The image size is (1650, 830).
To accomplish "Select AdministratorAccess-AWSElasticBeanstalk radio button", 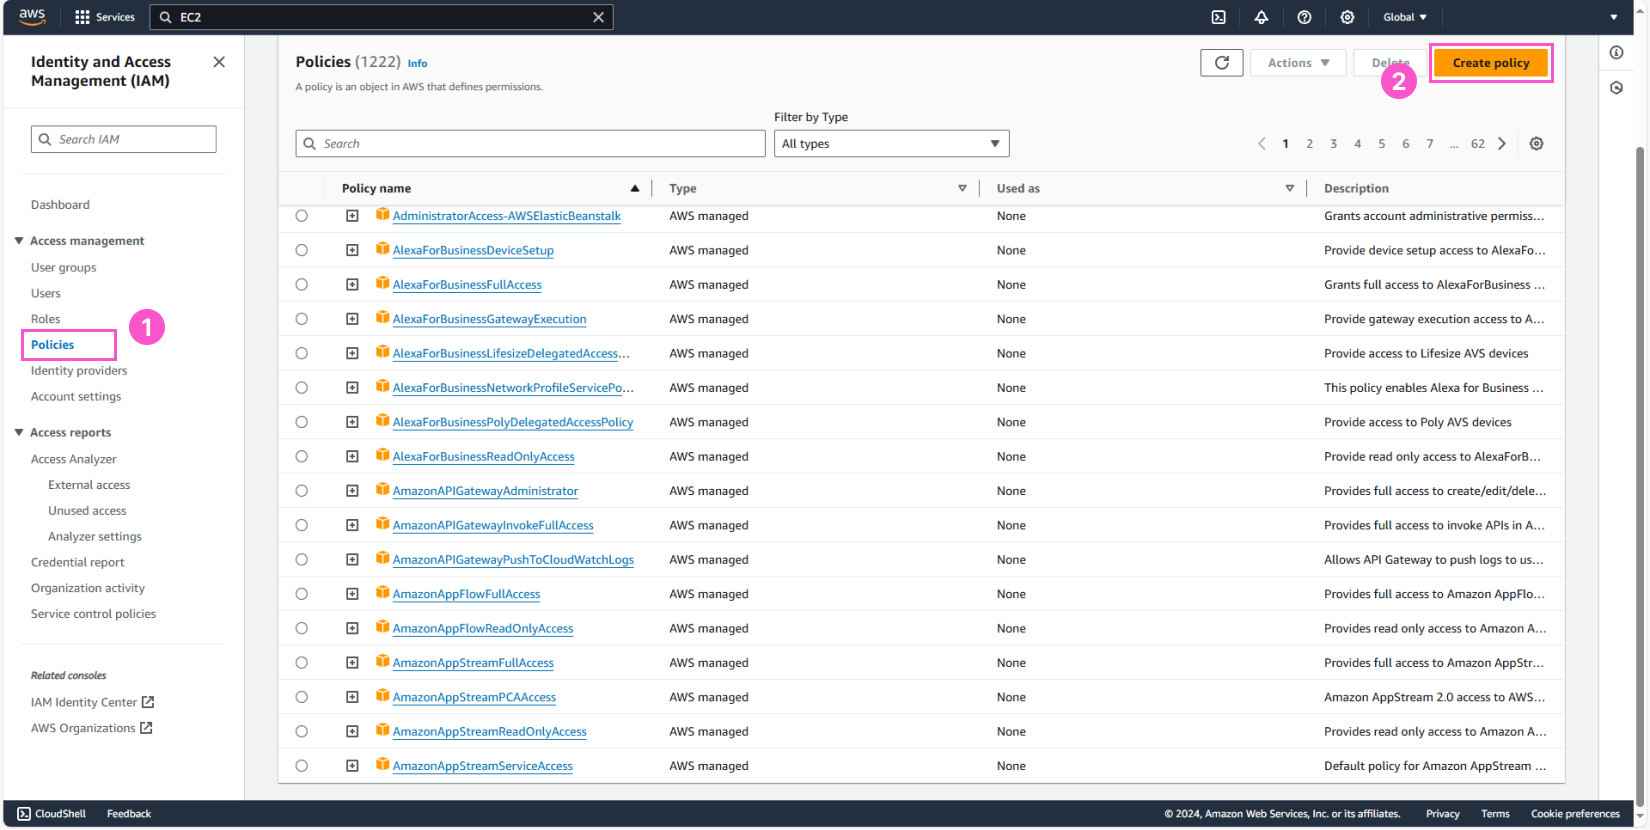I will [x=301, y=216].
